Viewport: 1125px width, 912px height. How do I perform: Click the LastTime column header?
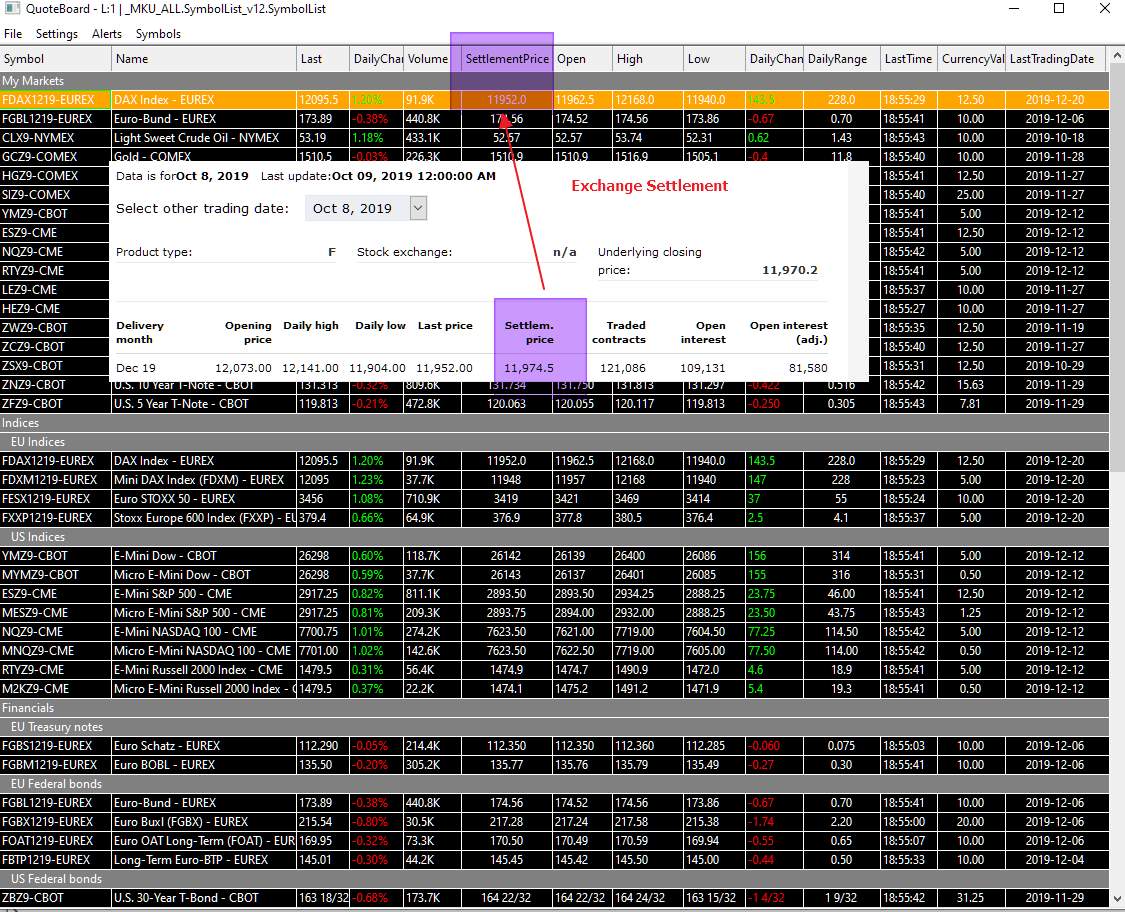coord(908,59)
